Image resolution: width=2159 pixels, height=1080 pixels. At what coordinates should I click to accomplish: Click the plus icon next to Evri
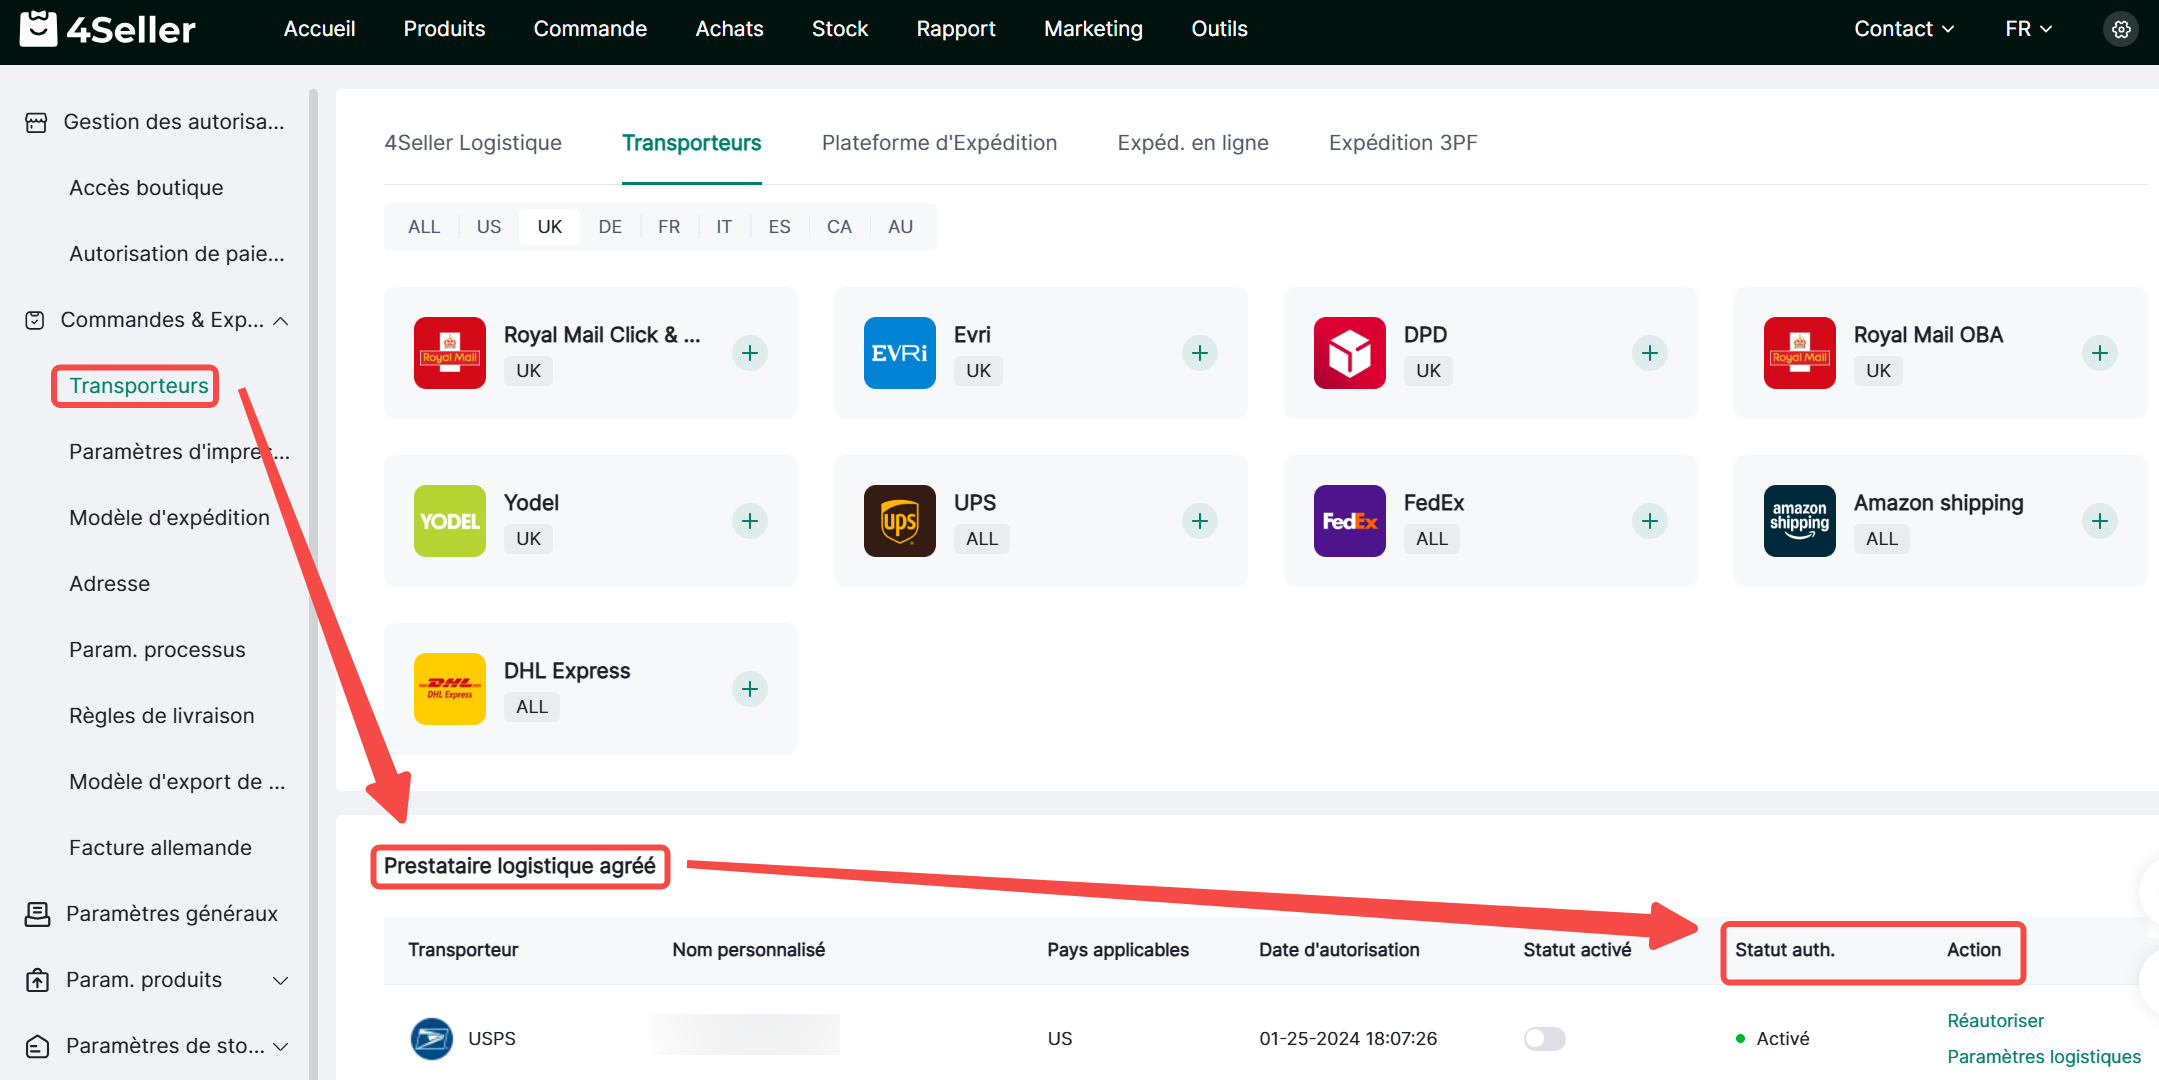[1199, 353]
